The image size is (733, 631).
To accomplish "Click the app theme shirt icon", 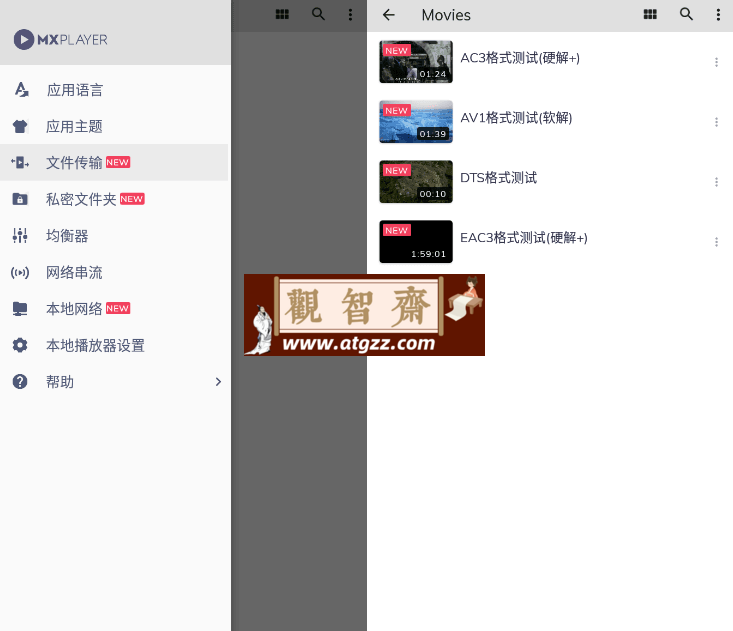I will click(x=20, y=126).
